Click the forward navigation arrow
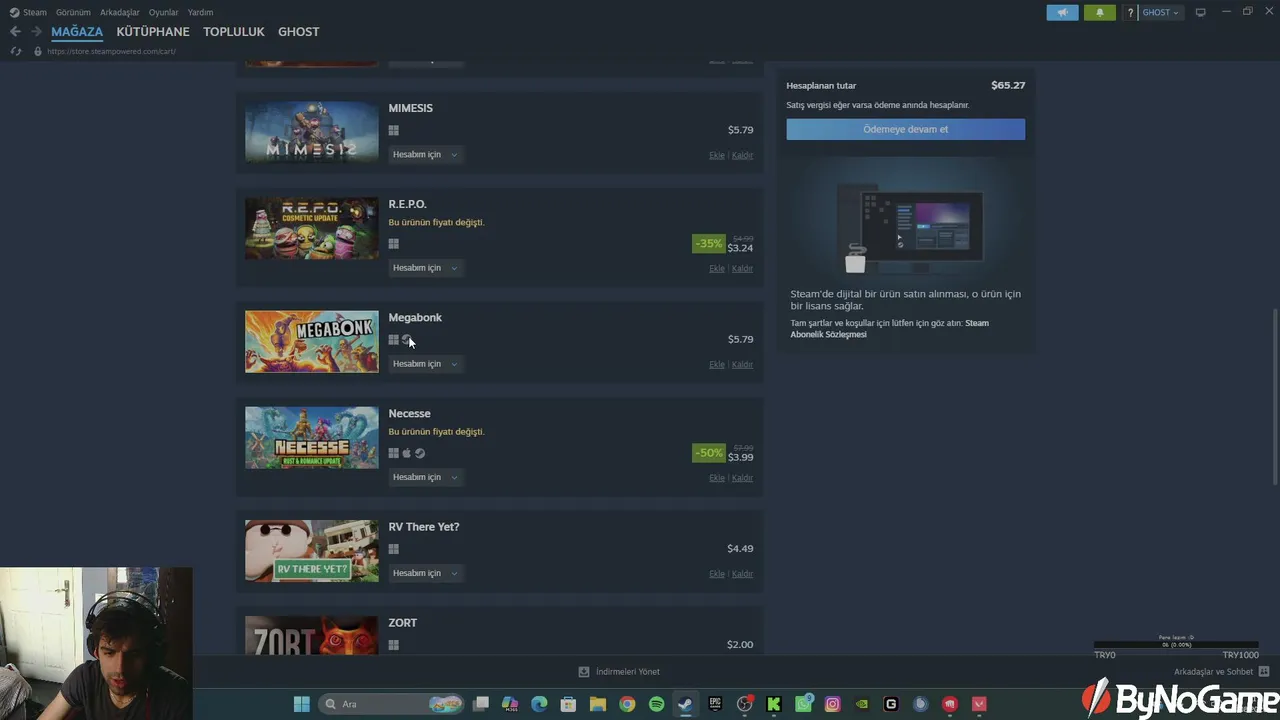Viewport: 1280px width, 720px height. 37,32
